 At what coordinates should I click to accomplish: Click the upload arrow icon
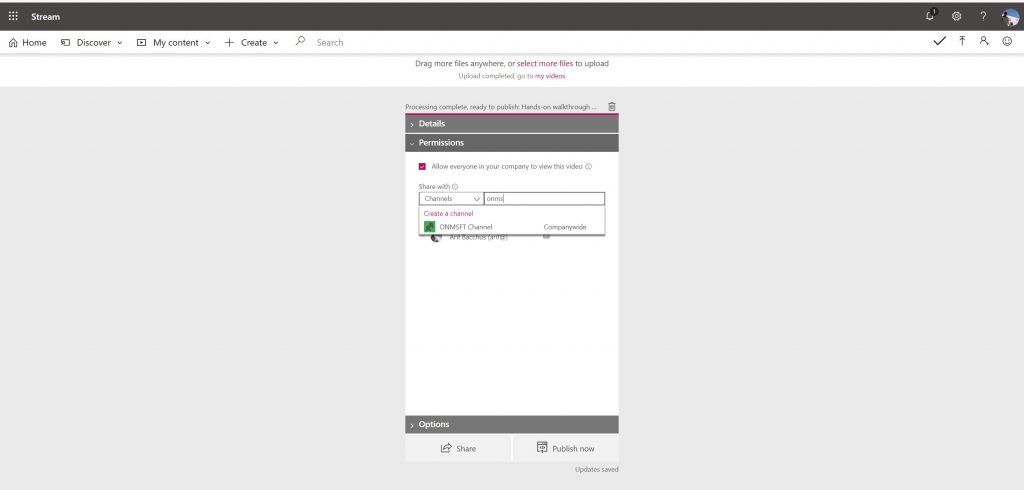[x=962, y=41]
